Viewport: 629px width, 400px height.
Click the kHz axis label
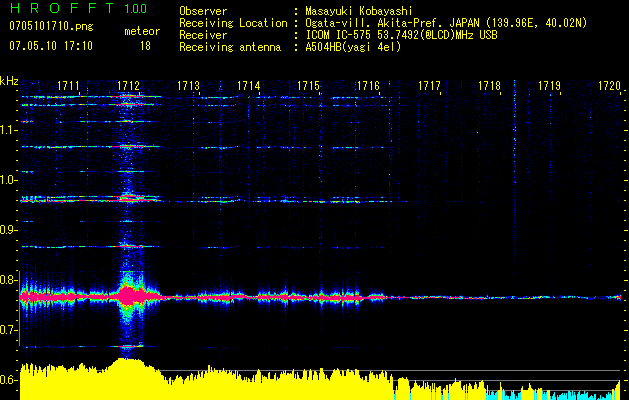pos(9,82)
